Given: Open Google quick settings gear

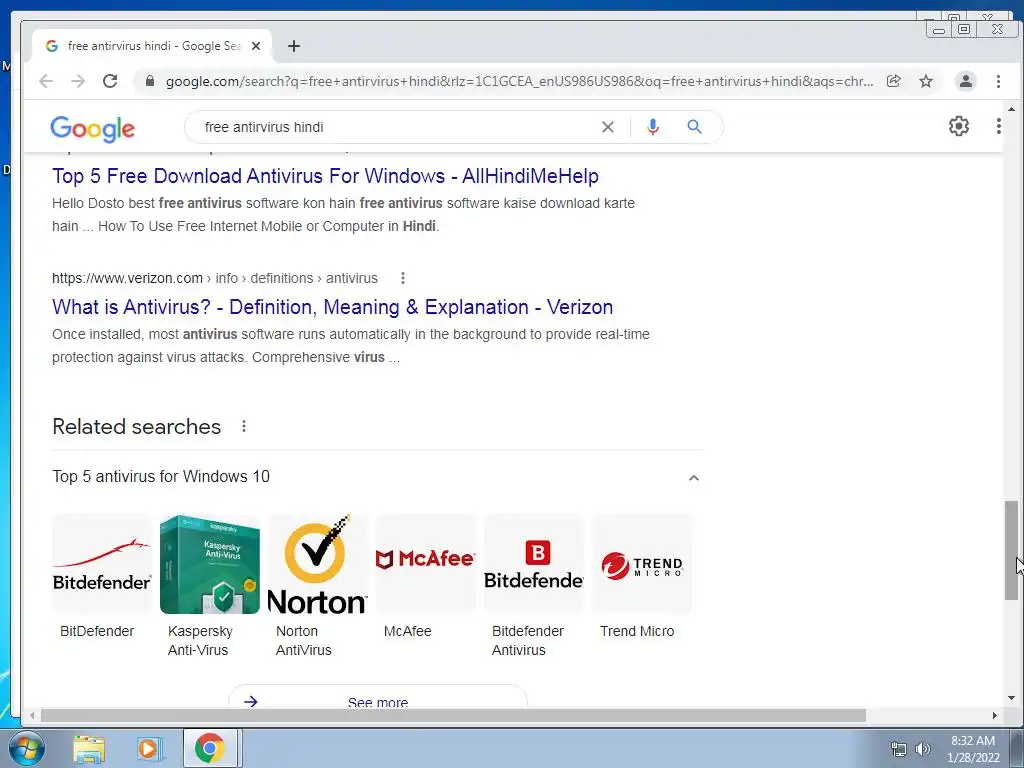Looking at the screenshot, I should point(959,126).
